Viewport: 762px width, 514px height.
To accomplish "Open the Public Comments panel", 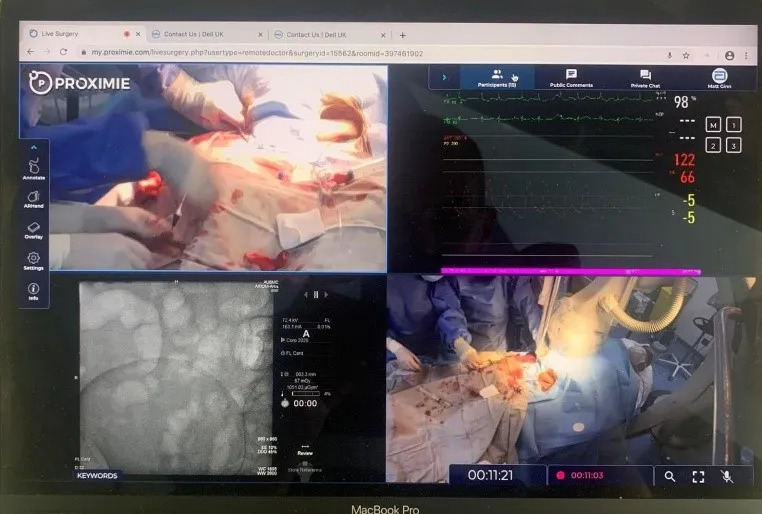I will click(571, 78).
